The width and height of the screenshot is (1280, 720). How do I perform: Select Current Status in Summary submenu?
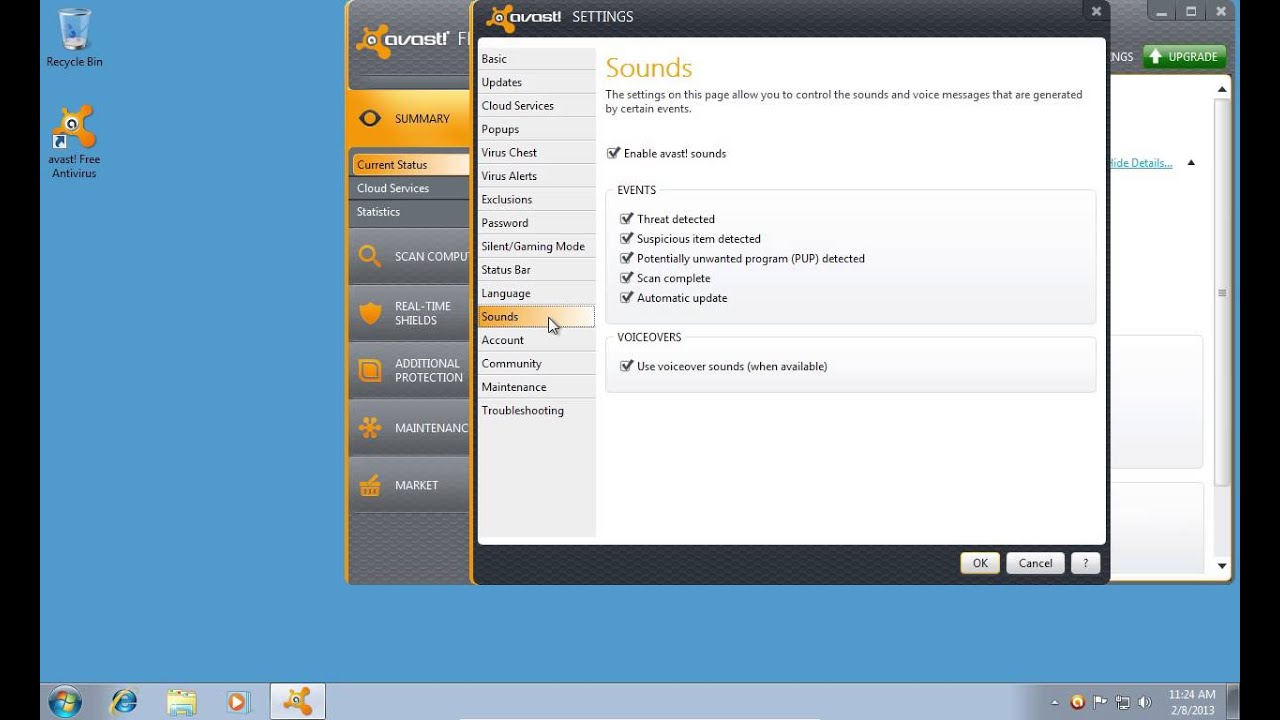(410, 165)
